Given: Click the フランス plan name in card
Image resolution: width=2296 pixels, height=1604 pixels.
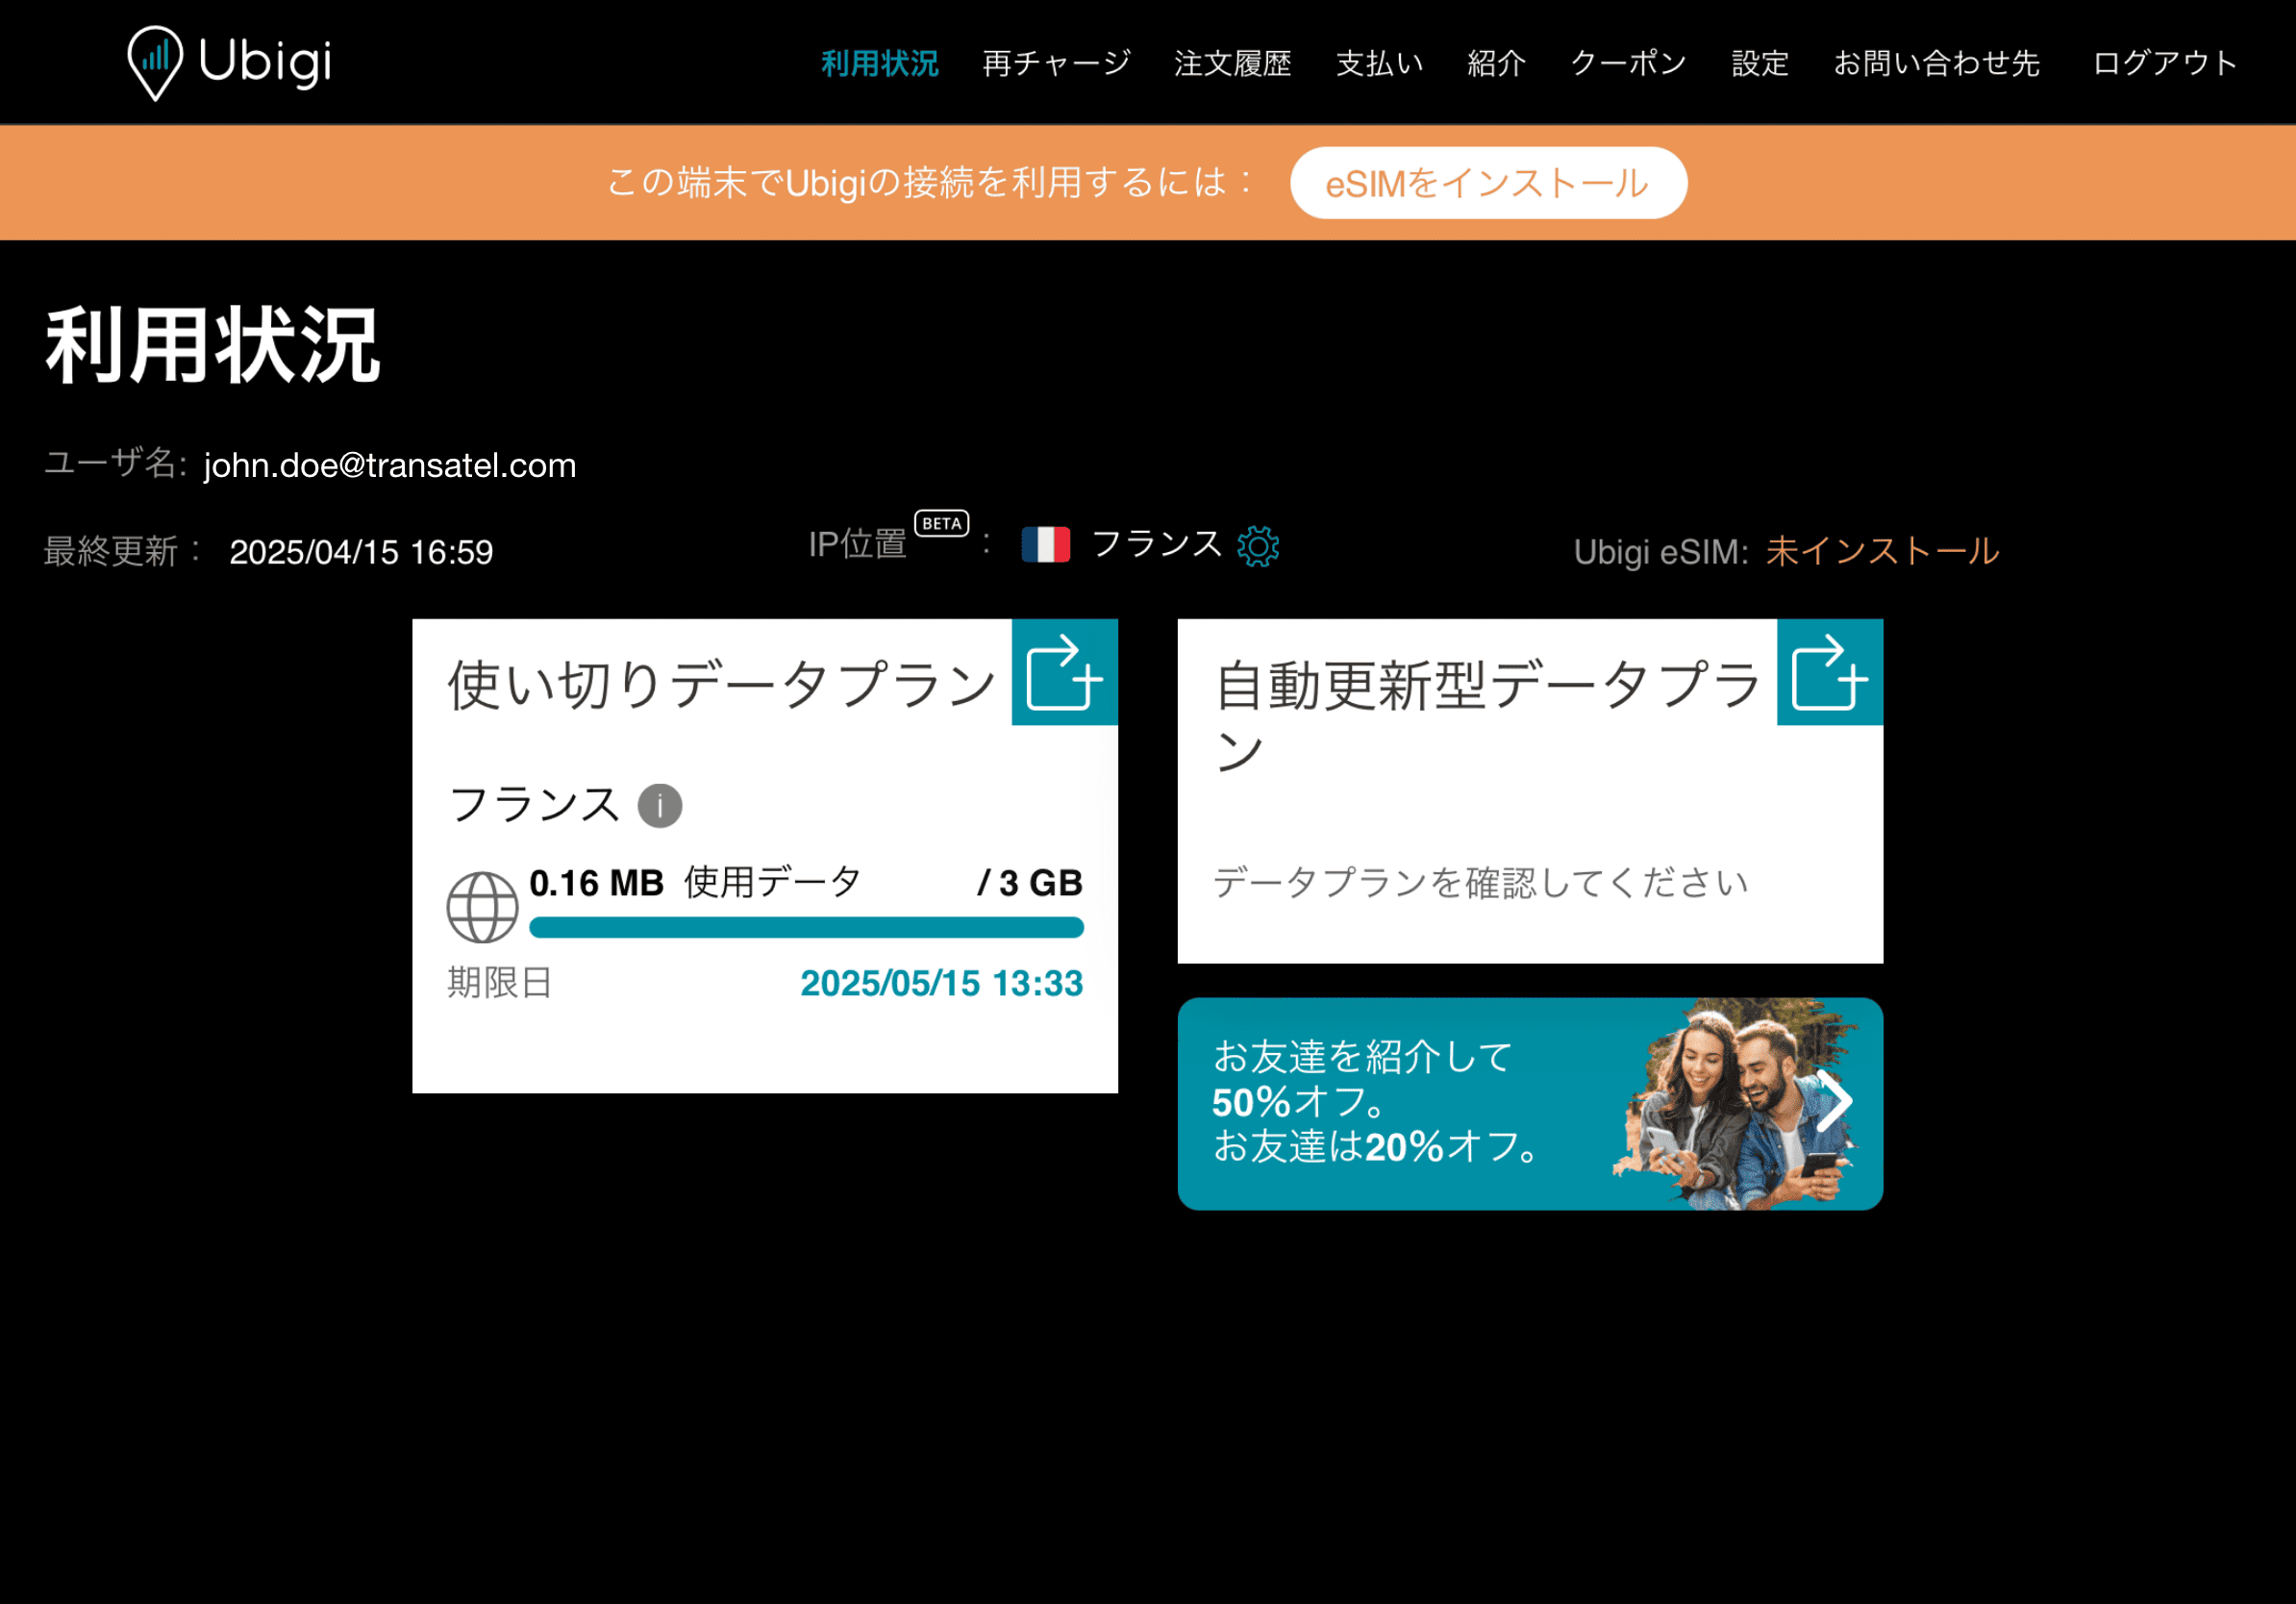Looking at the screenshot, I should 535,806.
